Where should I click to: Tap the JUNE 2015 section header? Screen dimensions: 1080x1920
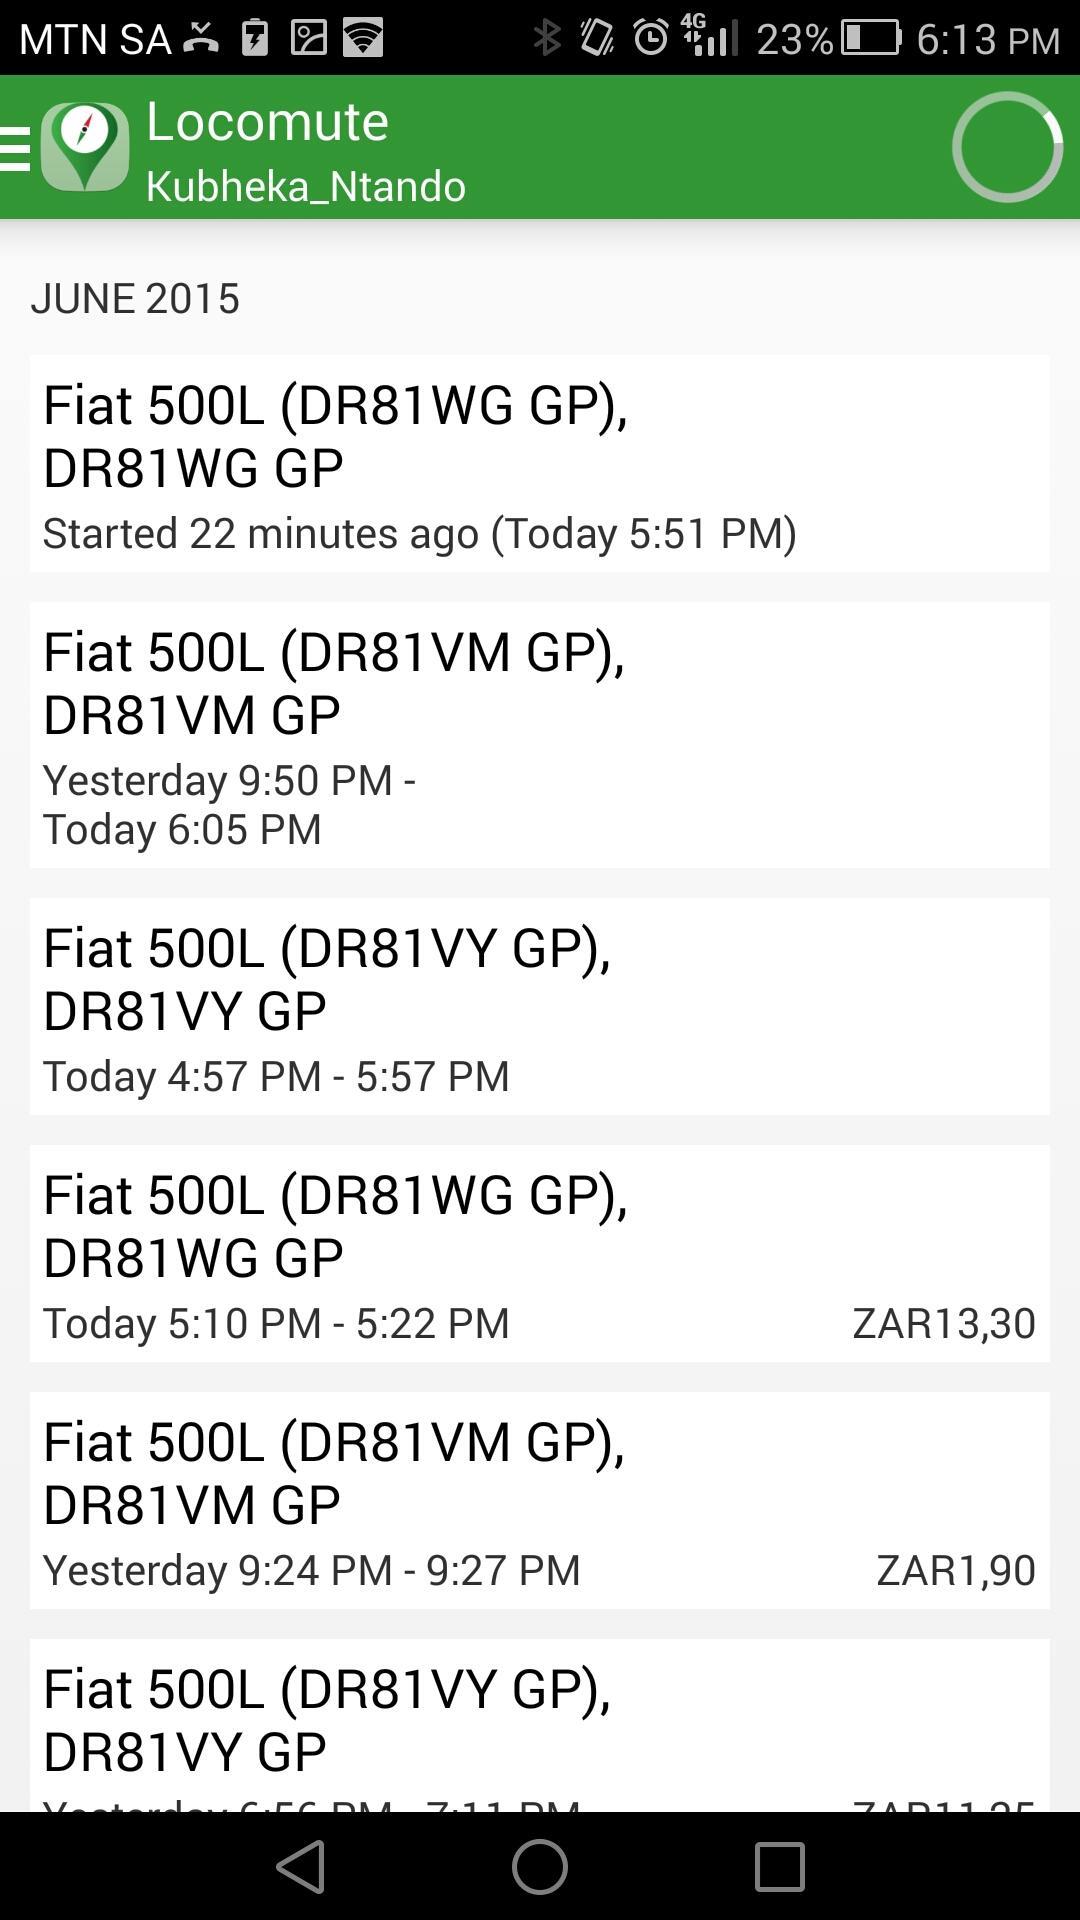(x=135, y=299)
